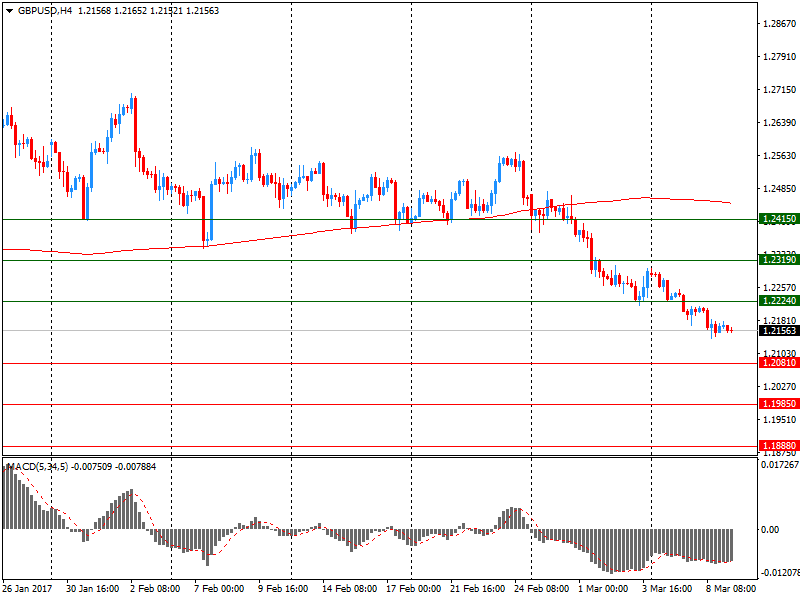800x600 pixels.
Task: Select the 1.27150 price scale value
Action: click(x=779, y=90)
